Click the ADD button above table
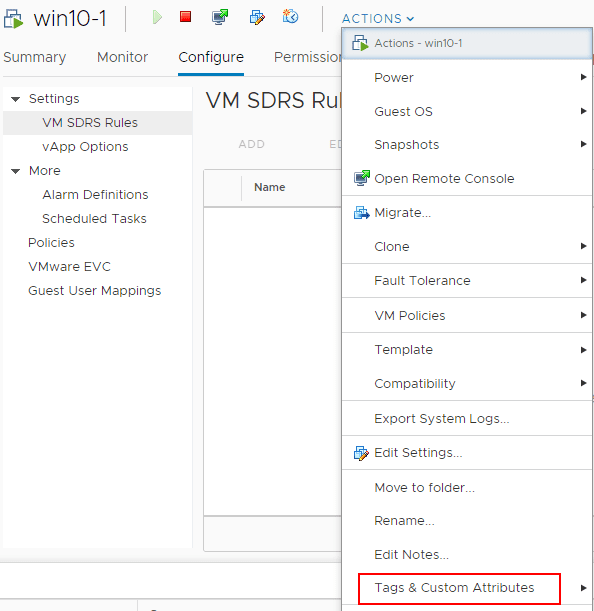594x611 pixels. (x=252, y=144)
